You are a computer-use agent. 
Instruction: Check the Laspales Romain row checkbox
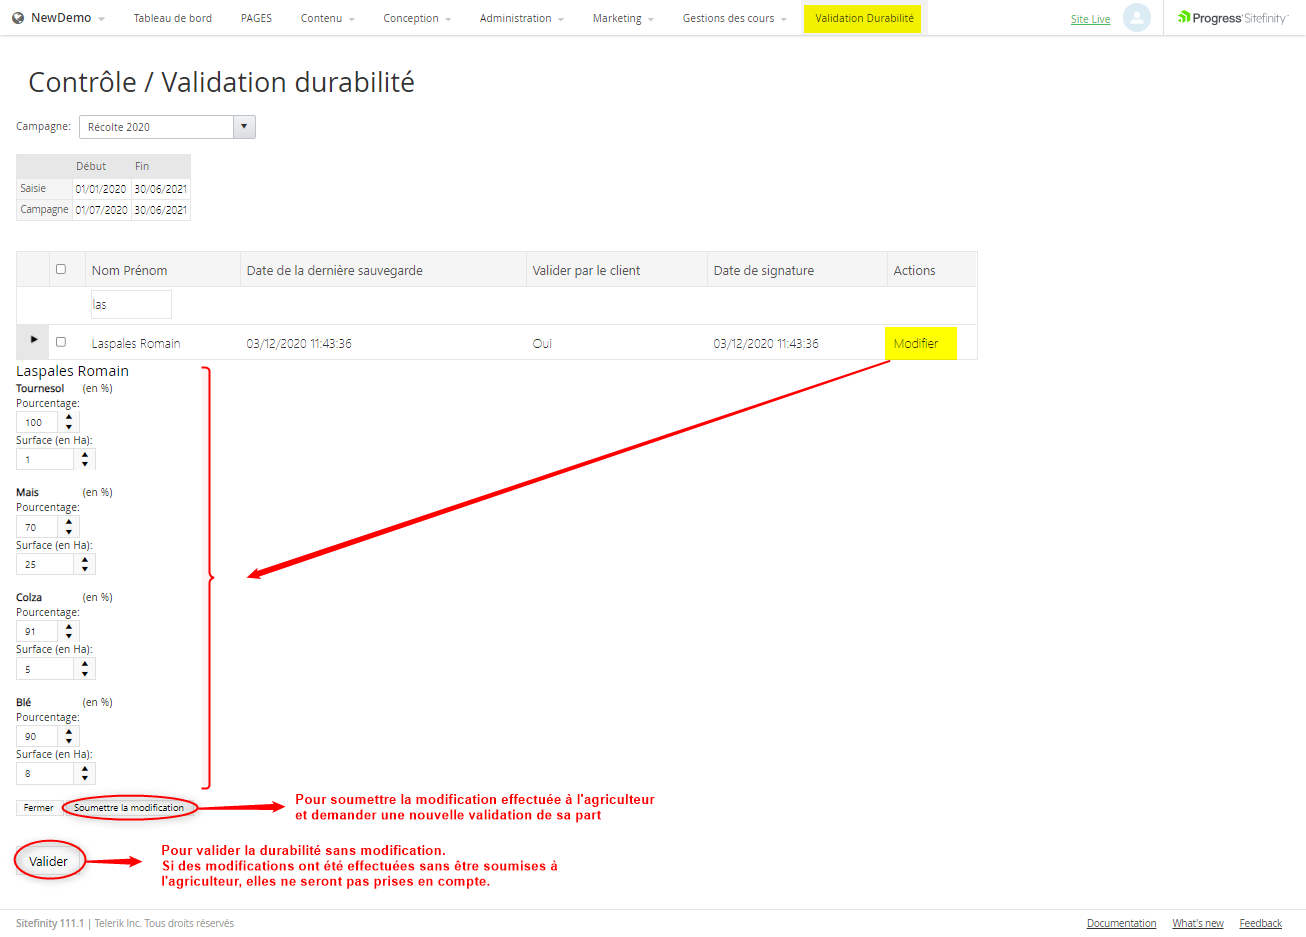point(61,342)
